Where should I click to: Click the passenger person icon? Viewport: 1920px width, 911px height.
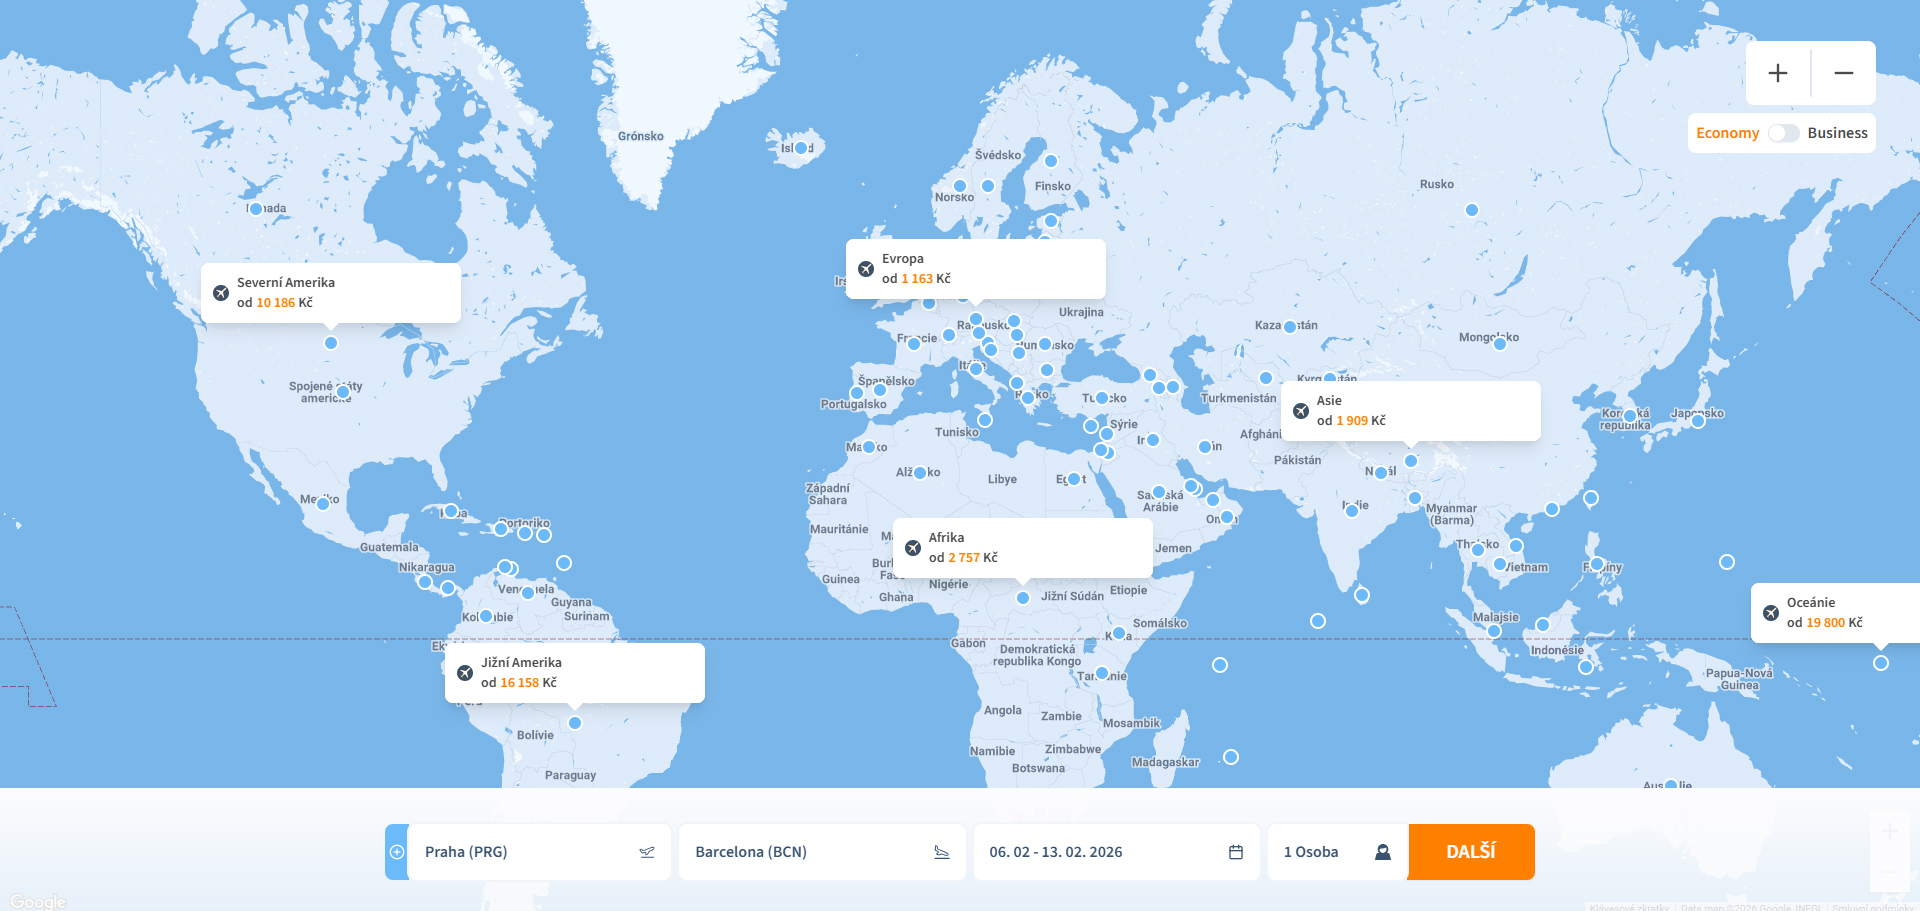[x=1383, y=852]
